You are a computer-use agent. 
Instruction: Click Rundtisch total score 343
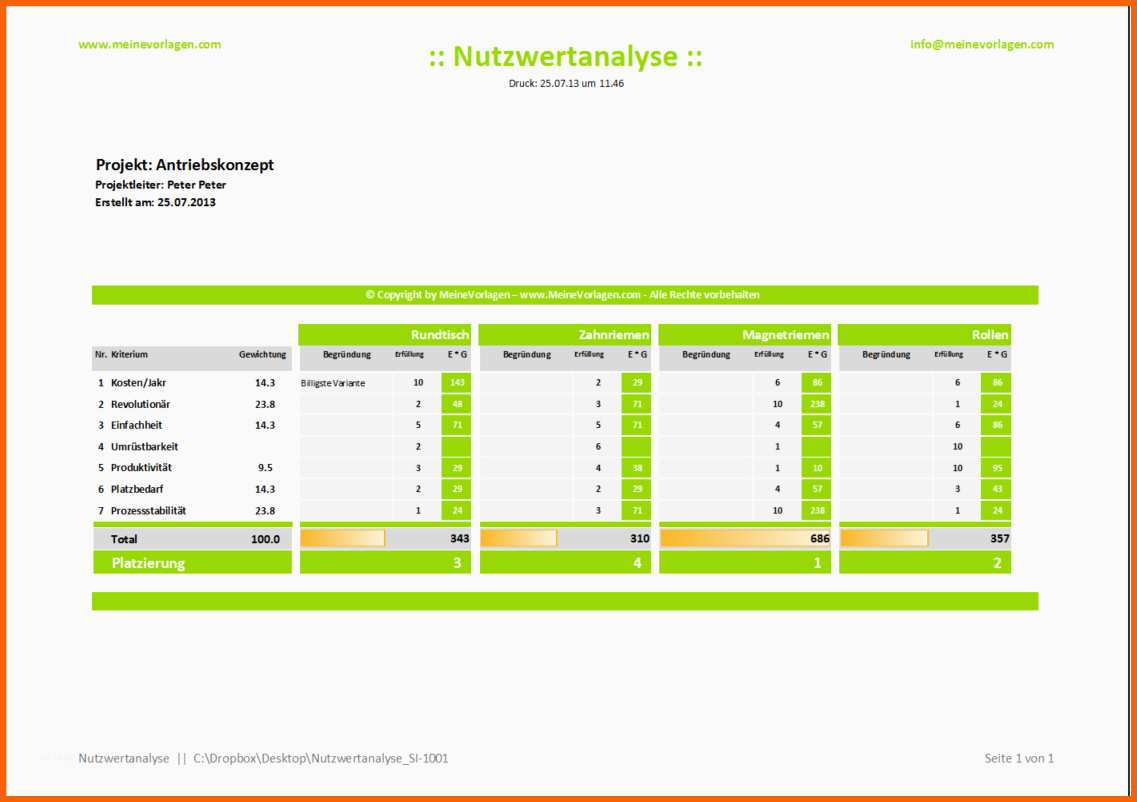coord(460,538)
